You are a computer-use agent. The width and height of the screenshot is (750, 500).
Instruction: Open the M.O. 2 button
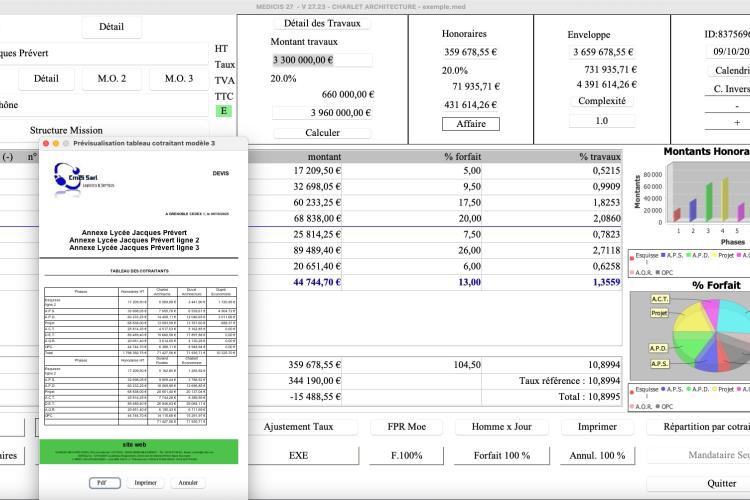[x=112, y=79]
